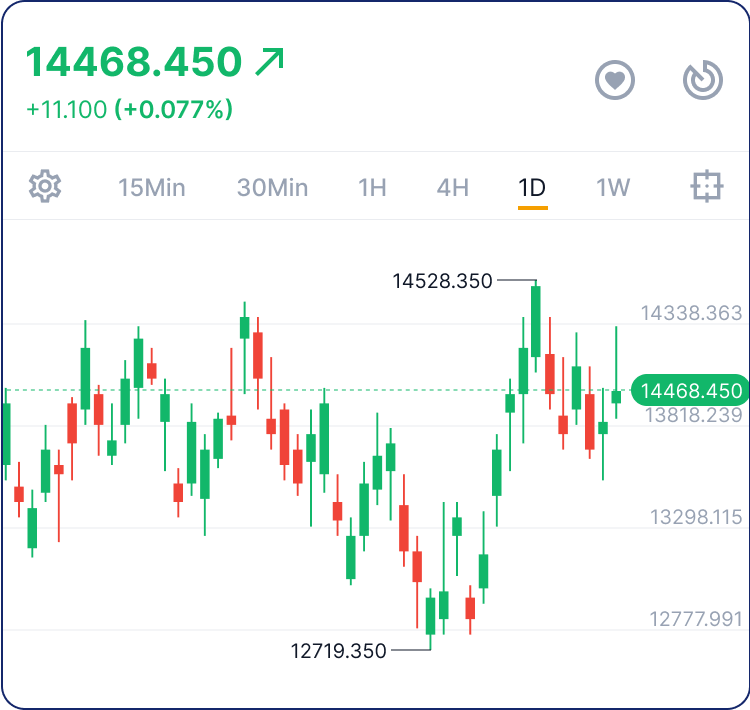Click the 12777.991 price axis label
750x710 pixels.
696,619
